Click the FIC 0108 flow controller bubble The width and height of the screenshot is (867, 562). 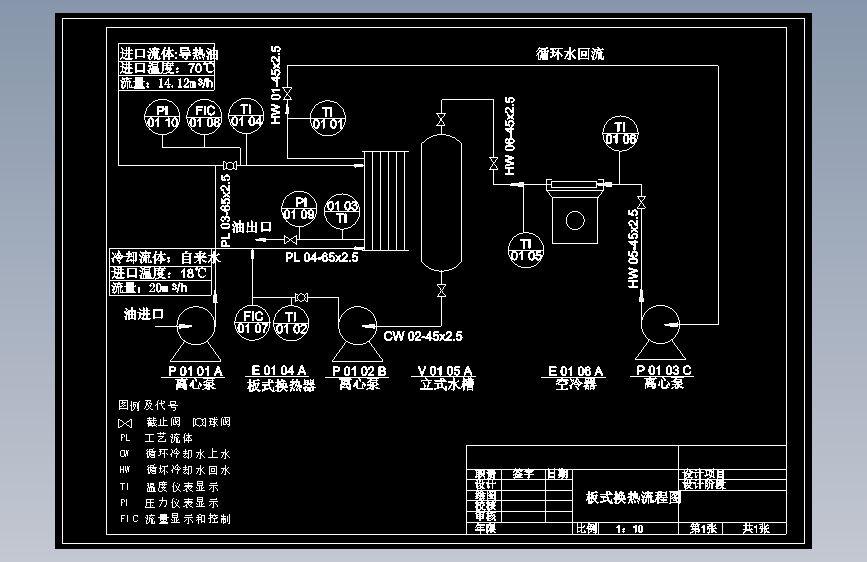pos(205,117)
